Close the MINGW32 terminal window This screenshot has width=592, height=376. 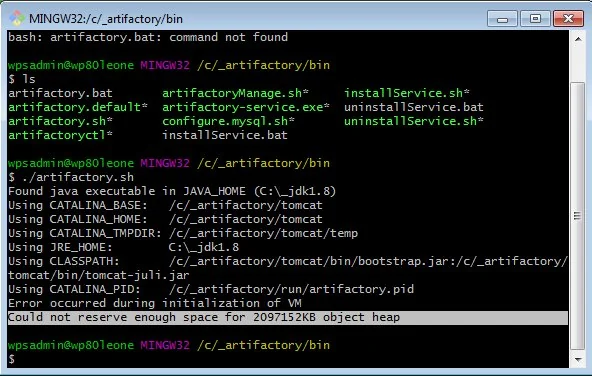click(568, 19)
